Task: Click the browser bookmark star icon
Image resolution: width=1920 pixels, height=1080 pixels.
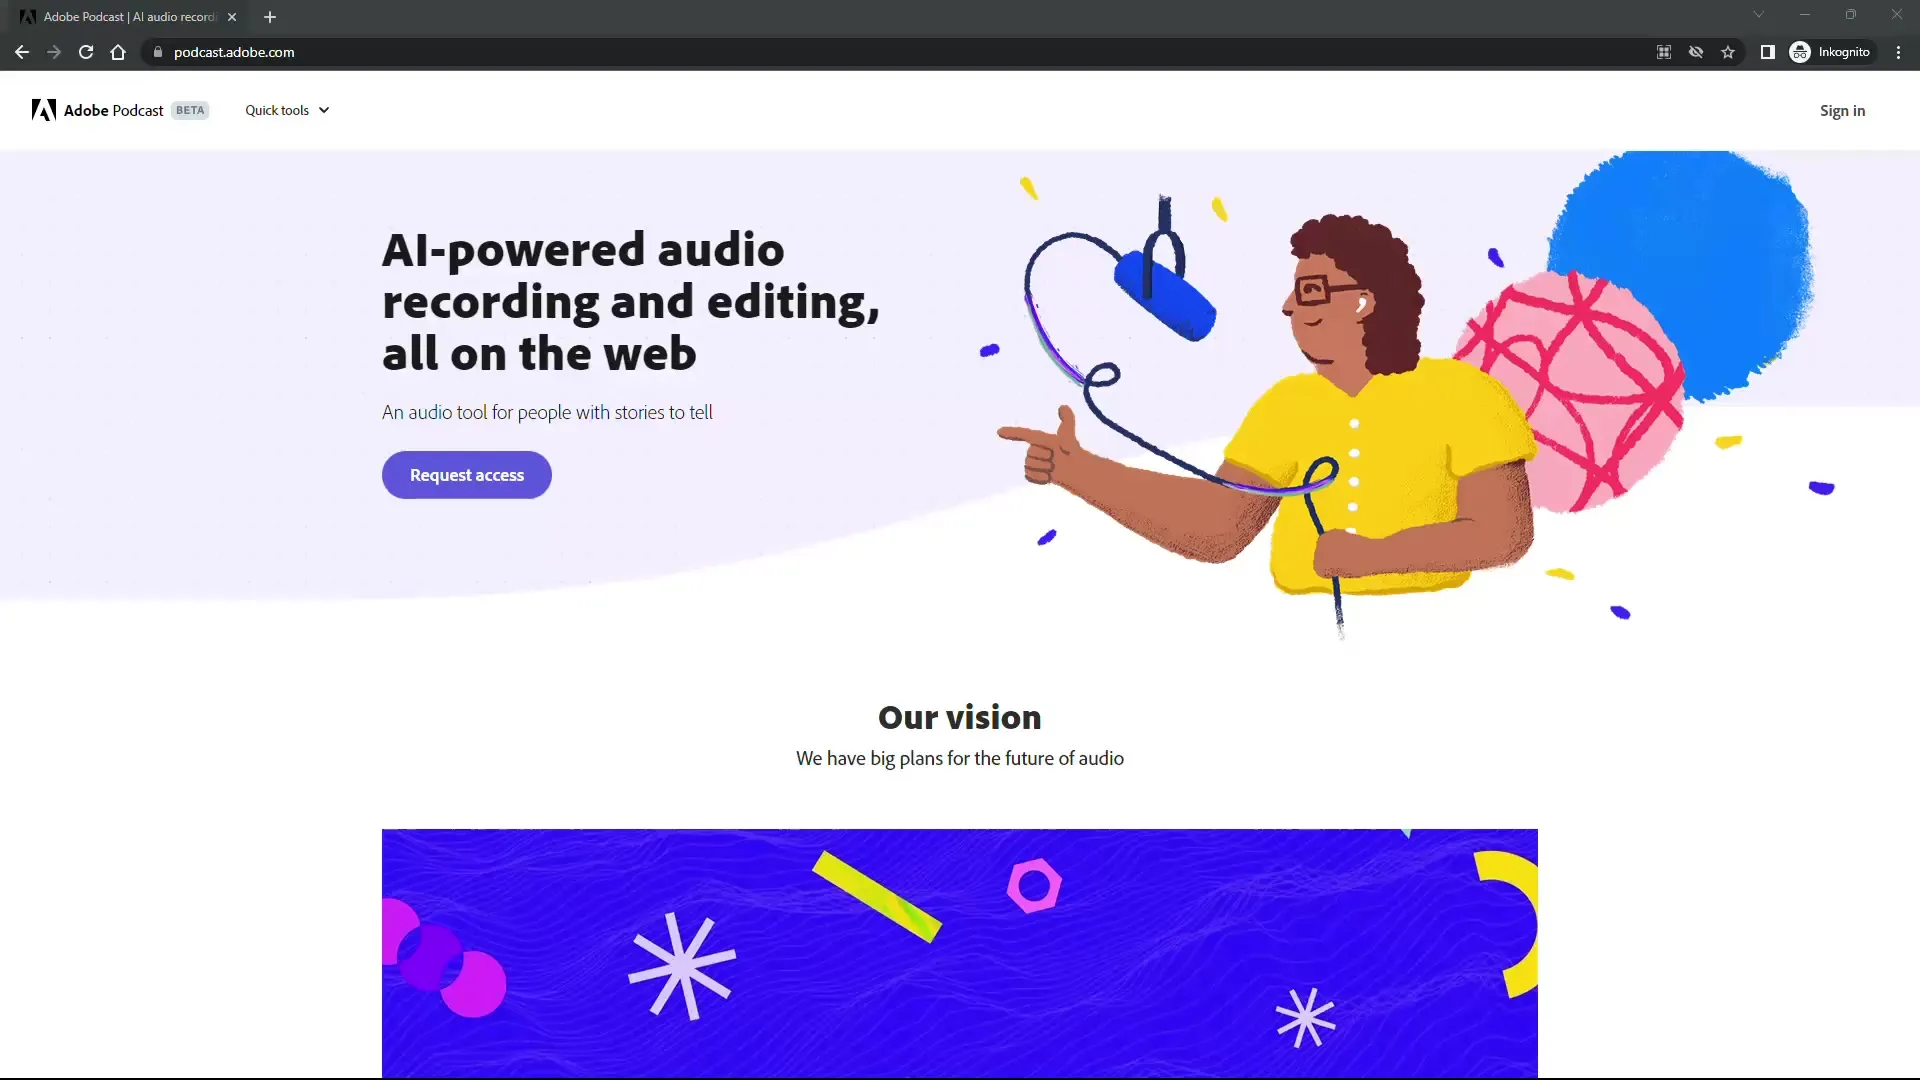Action: coord(1730,51)
